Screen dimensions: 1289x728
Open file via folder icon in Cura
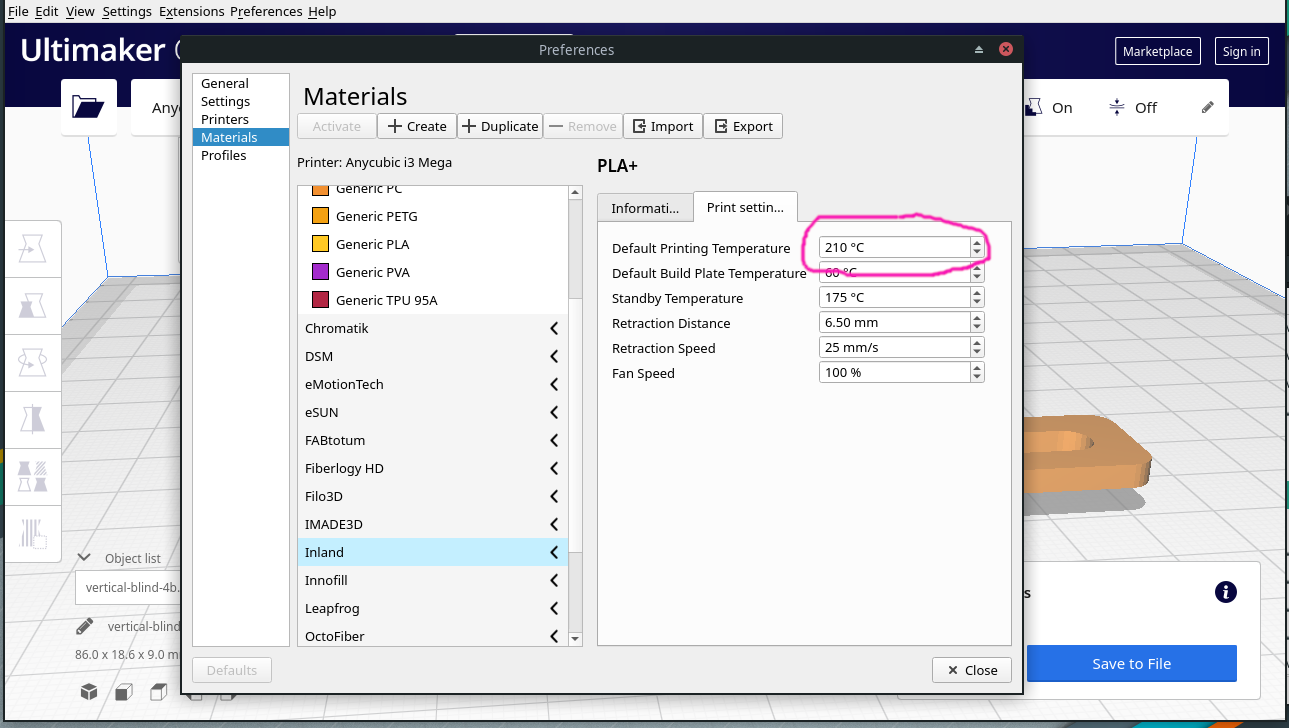pyautogui.click(x=89, y=107)
